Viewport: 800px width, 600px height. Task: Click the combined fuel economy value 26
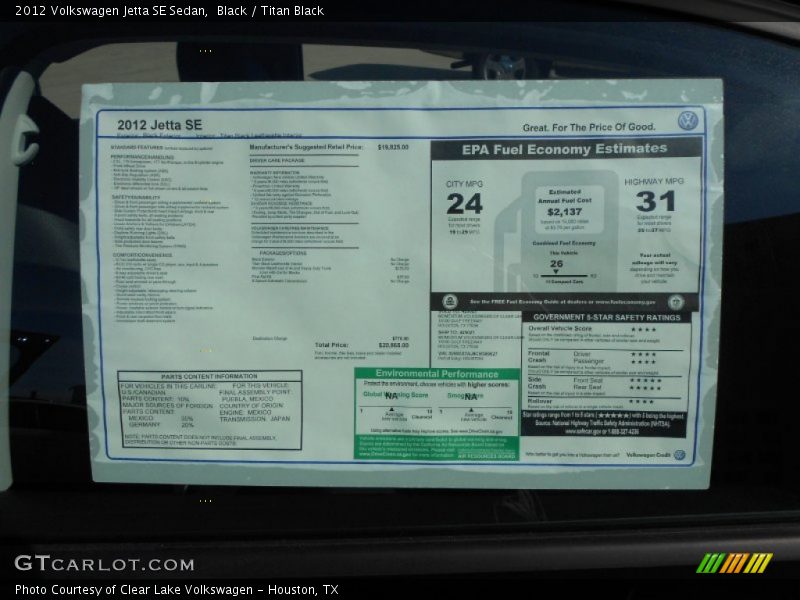tap(556, 264)
